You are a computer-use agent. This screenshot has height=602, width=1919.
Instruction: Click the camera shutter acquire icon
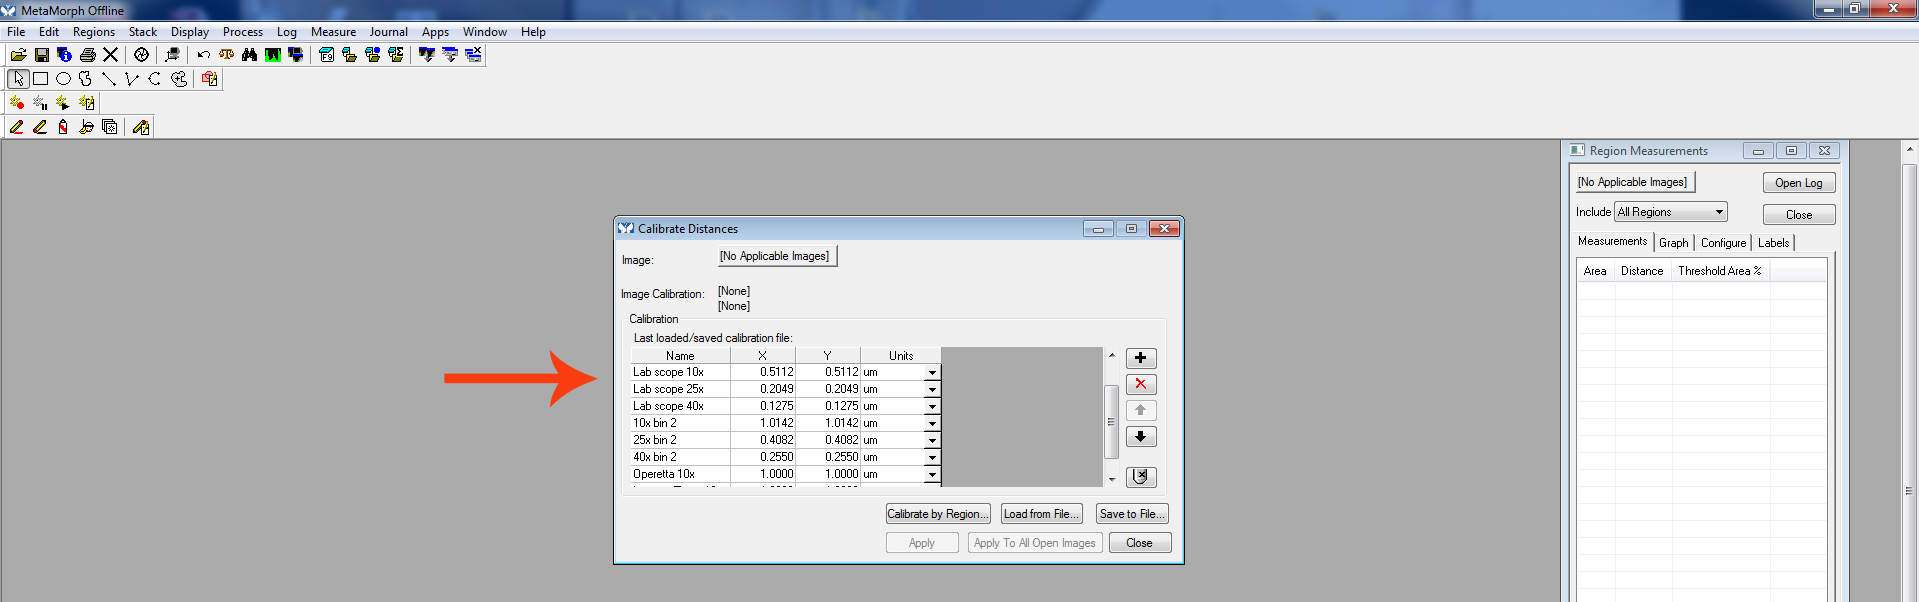coord(142,55)
